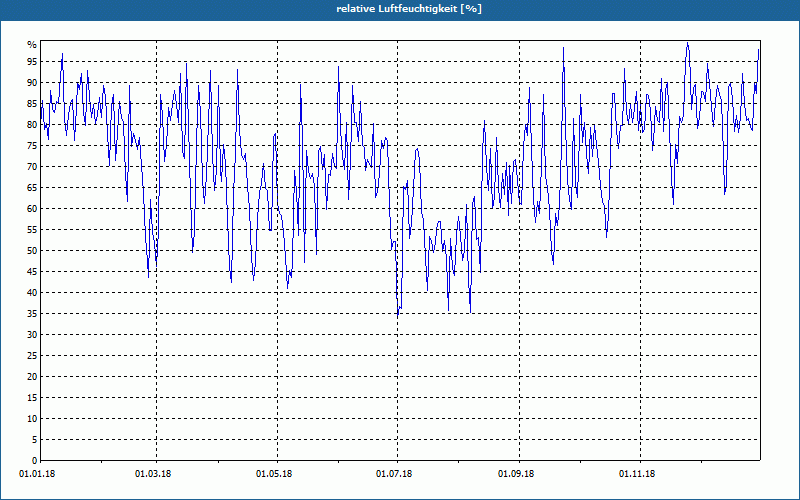Click the 01.11.18 date label
The image size is (800, 500).
tap(637, 474)
